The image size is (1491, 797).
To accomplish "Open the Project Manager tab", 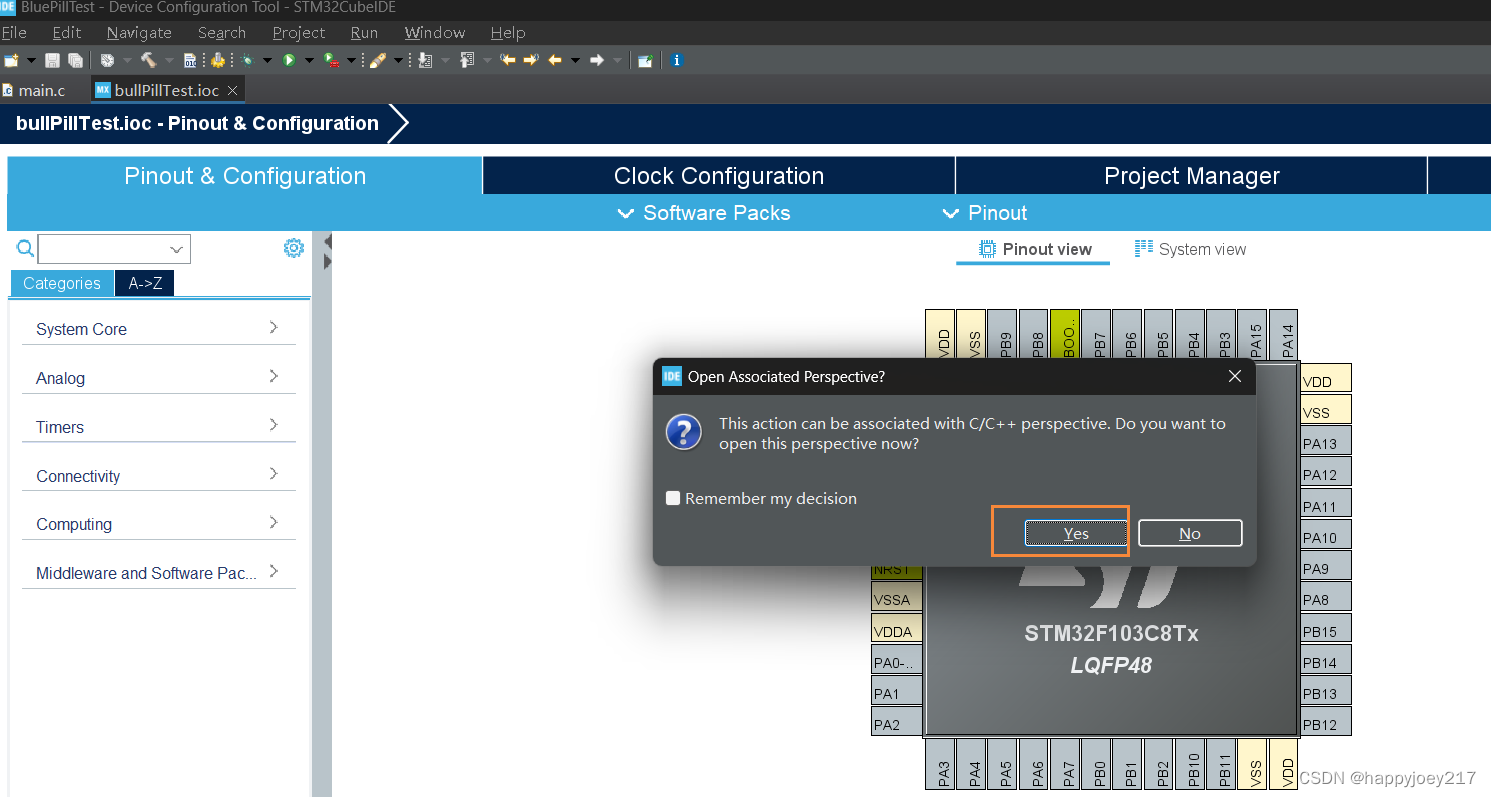I will [1192, 176].
